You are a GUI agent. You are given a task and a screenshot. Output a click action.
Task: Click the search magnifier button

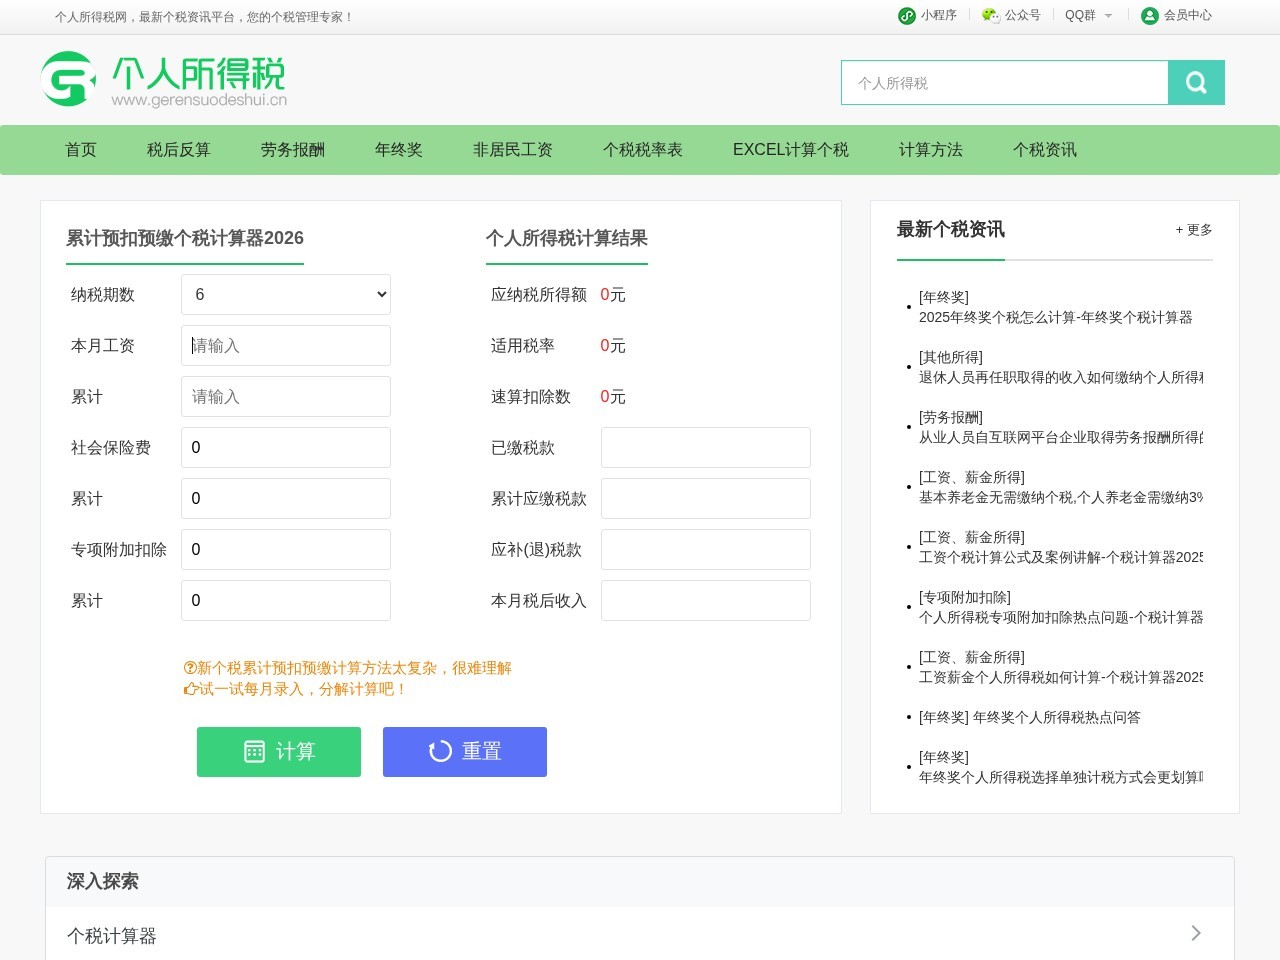(1196, 83)
